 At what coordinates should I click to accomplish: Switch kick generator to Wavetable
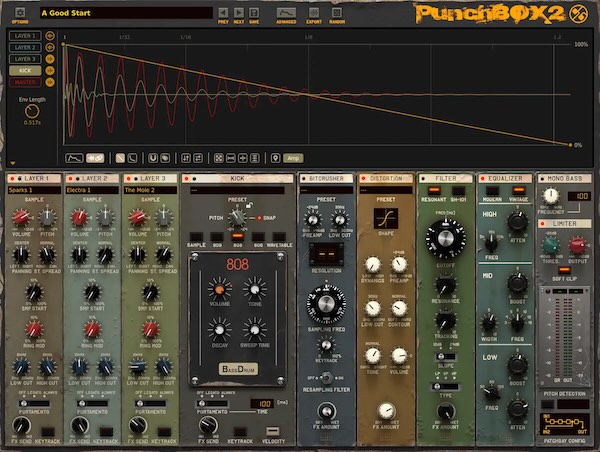tap(279, 237)
